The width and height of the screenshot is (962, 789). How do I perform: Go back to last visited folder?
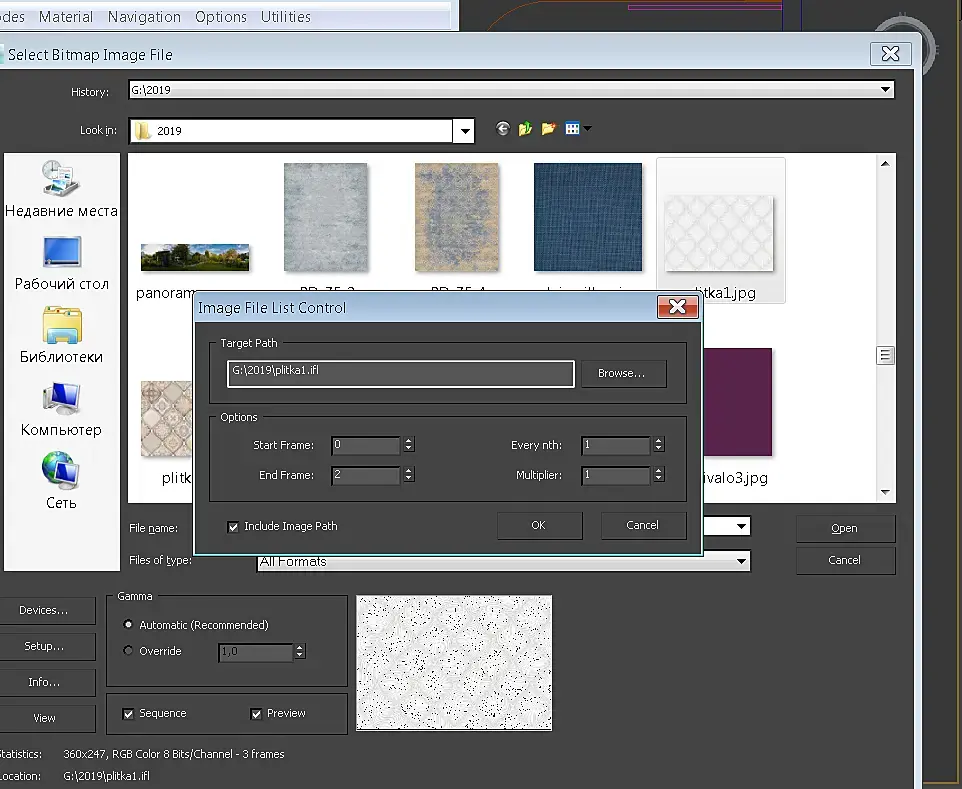point(502,129)
